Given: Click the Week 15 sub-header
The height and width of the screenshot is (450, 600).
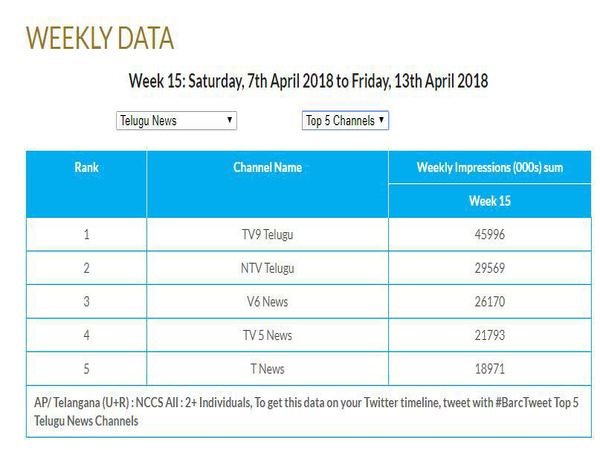Looking at the screenshot, I should [489, 201].
